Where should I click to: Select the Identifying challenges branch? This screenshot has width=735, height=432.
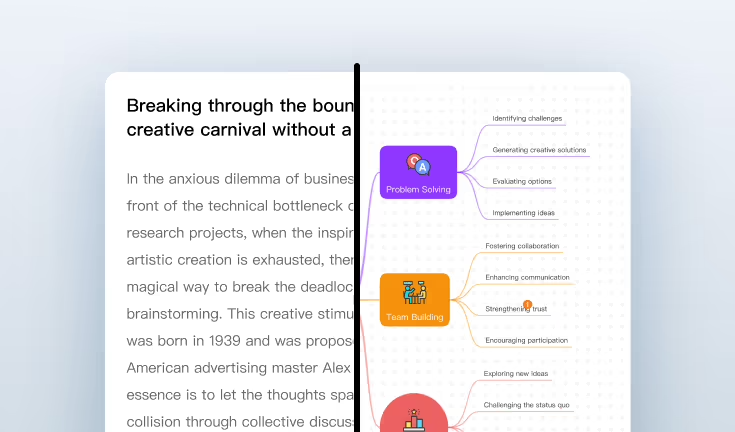click(x=527, y=118)
